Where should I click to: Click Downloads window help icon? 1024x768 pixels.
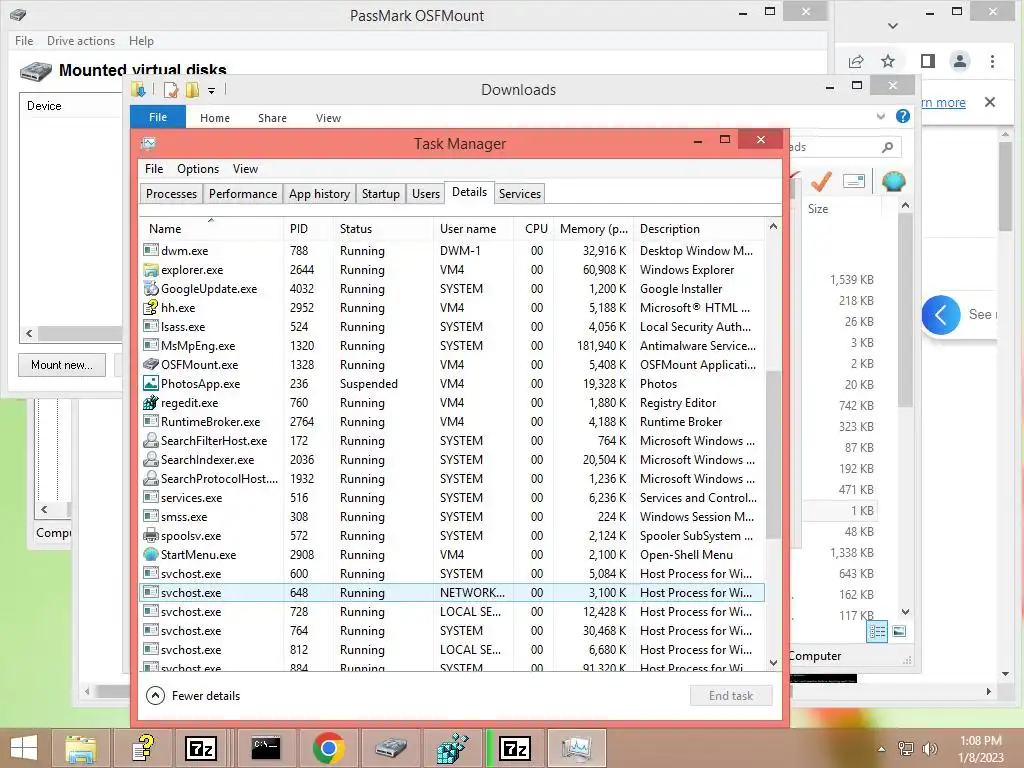pos(903,116)
